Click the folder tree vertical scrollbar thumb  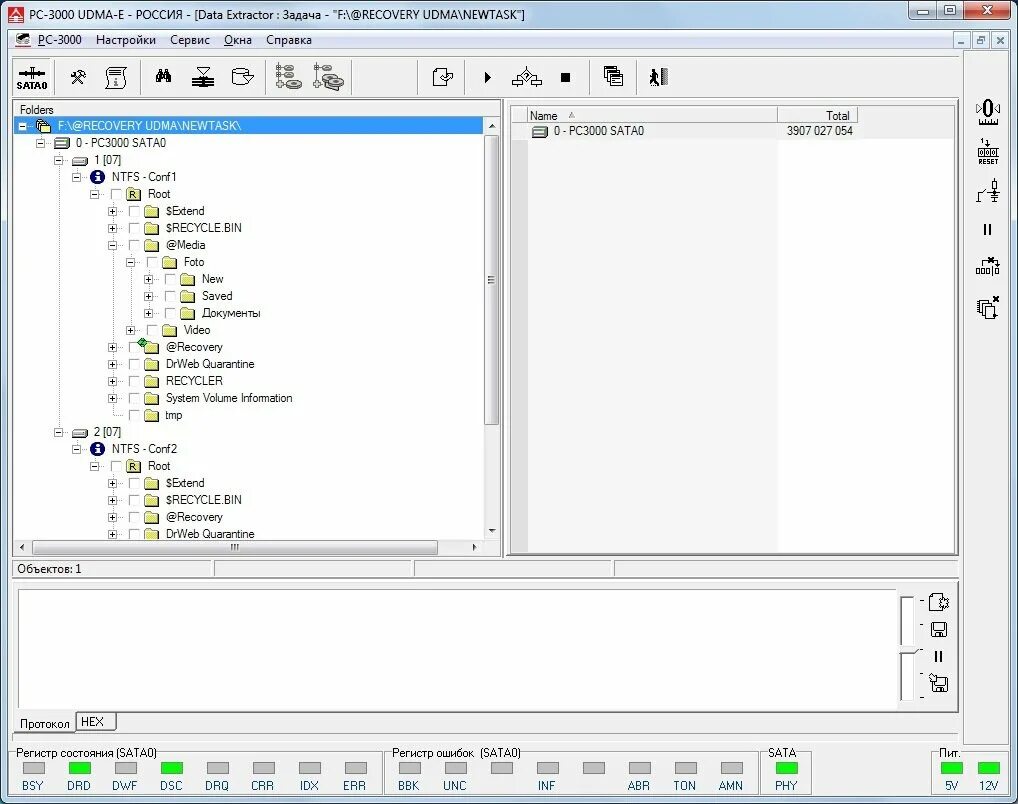tap(491, 279)
